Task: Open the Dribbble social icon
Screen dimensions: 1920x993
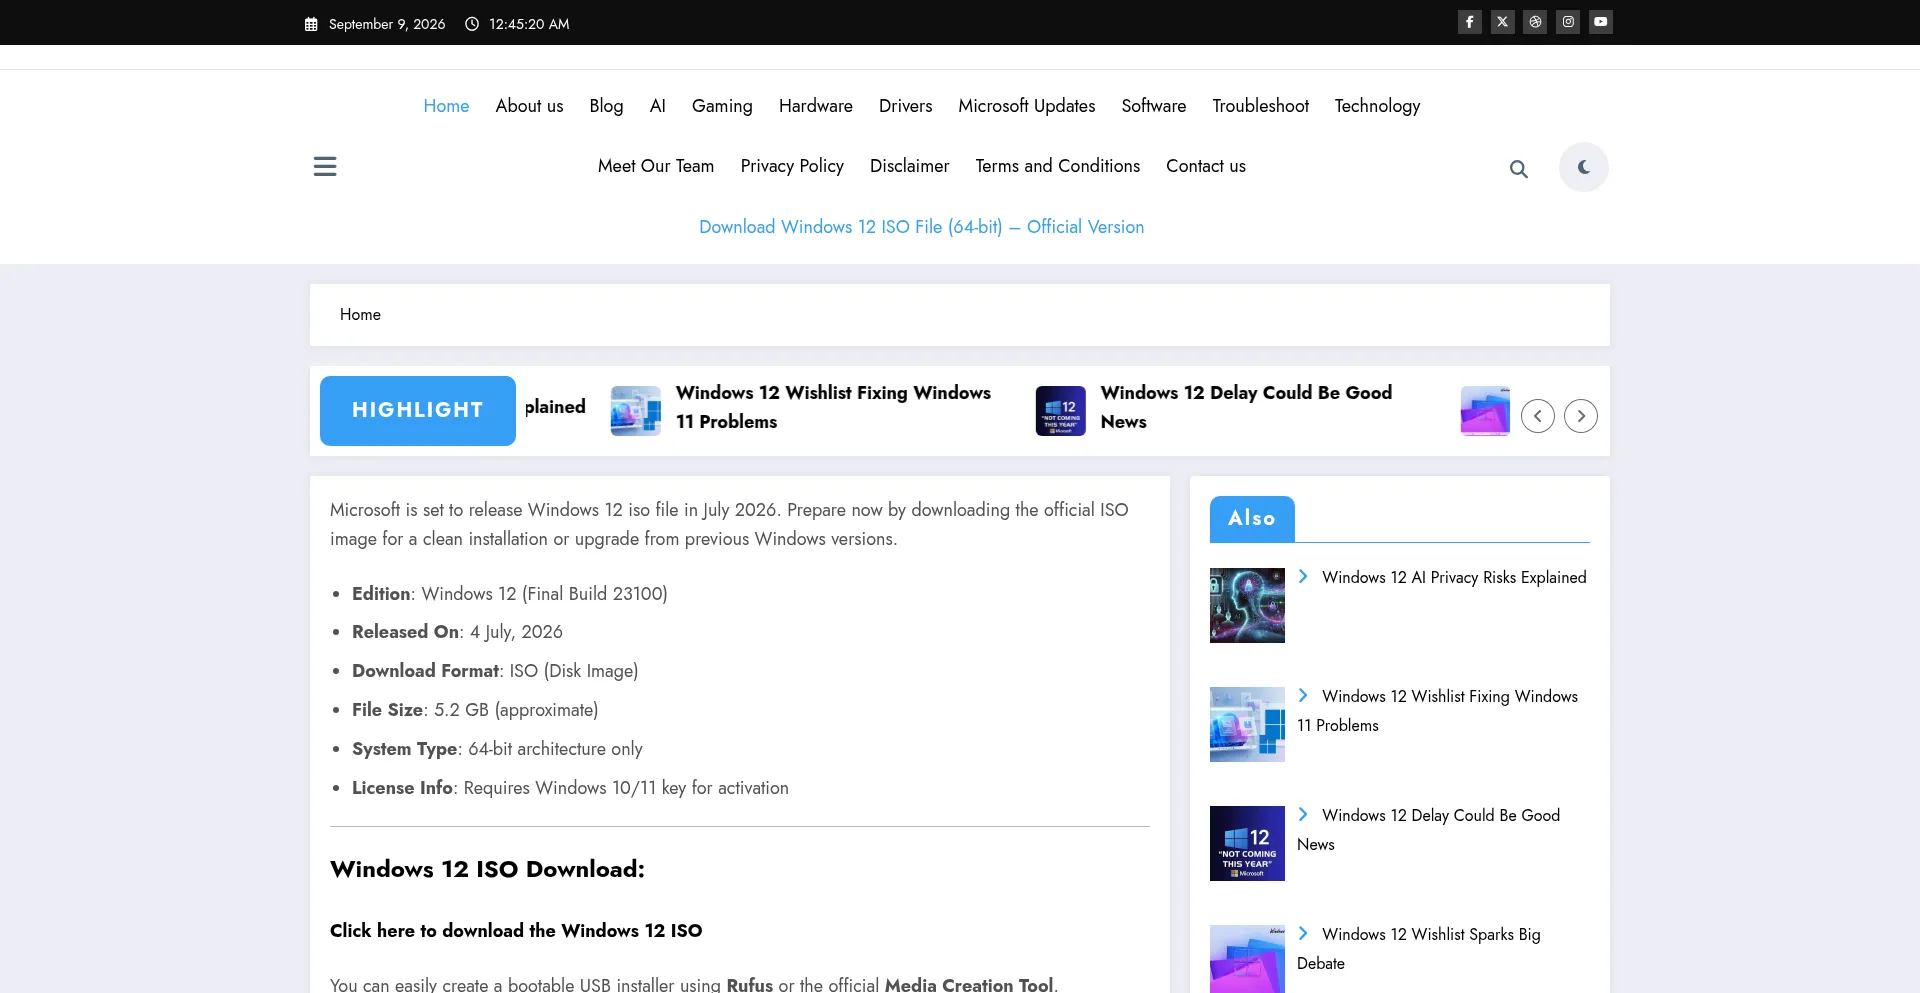Action: pos(1535,22)
